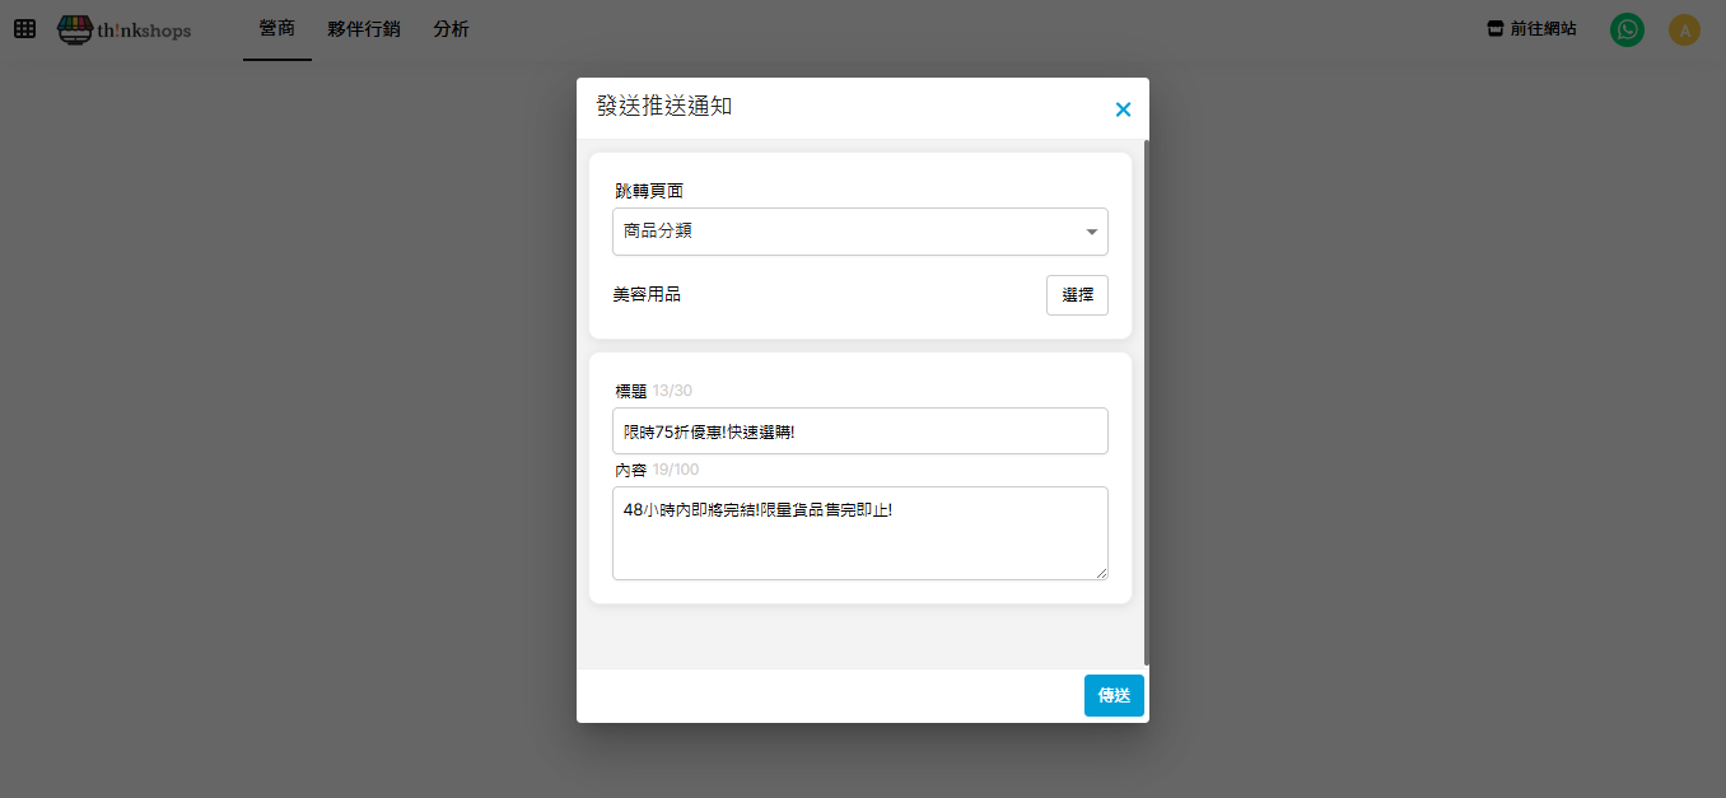Click the 發送推送通知 dialog title
1726x798 pixels.
(x=664, y=106)
